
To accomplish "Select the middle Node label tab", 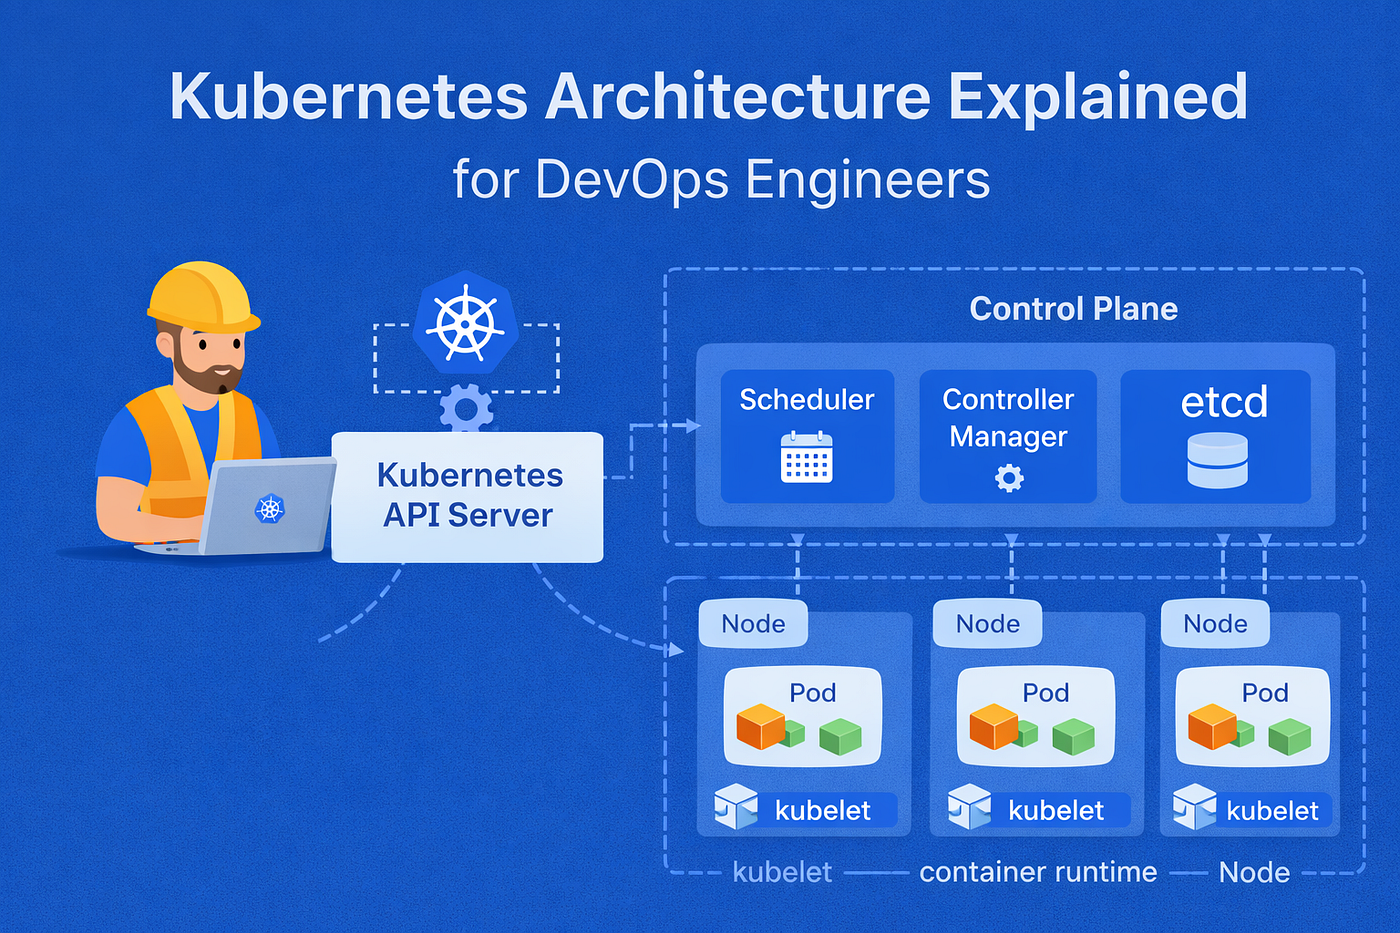I will 986,623.
